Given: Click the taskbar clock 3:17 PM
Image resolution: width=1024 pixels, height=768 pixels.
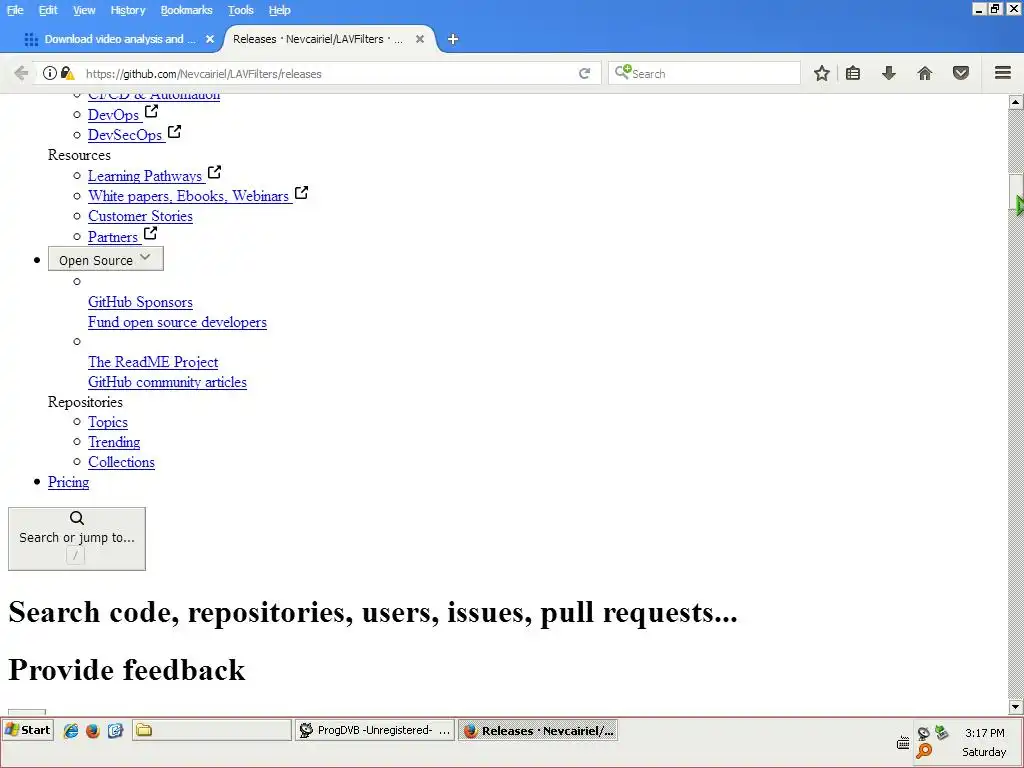Looking at the screenshot, I should click(x=984, y=733).
